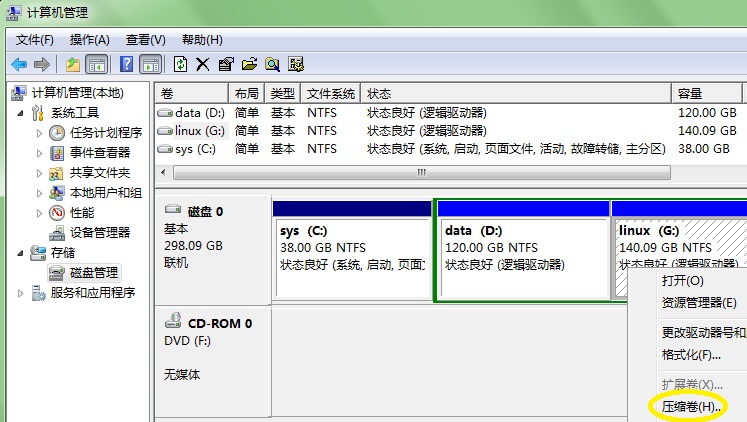The width and height of the screenshot is (747, 422).
Task: Expand the 本地用户和组 node
Action: (40, 193)
